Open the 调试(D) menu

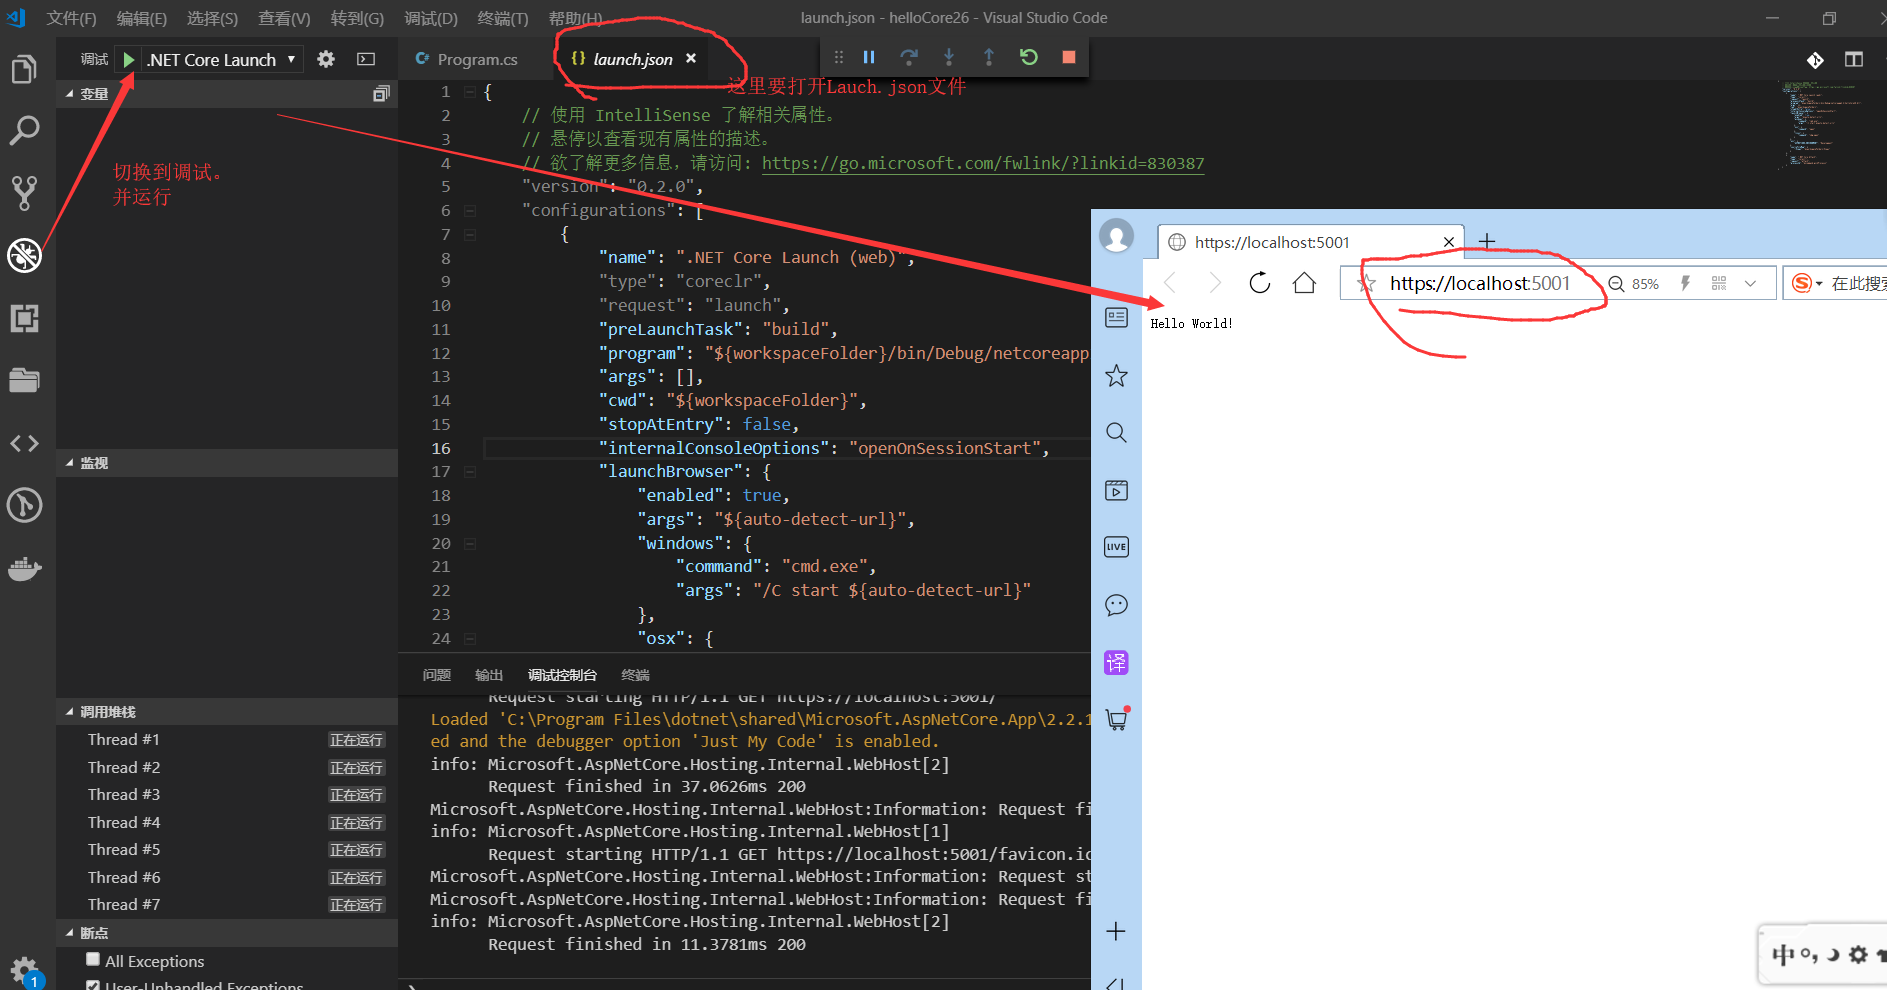431,18
